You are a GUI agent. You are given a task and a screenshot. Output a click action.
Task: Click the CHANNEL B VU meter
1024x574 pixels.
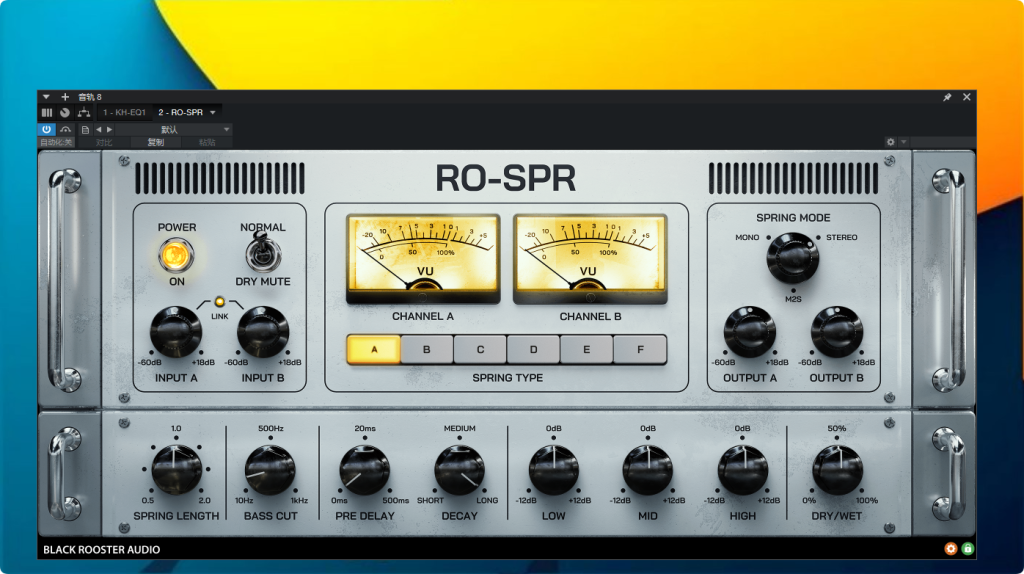tap(590, 258)
